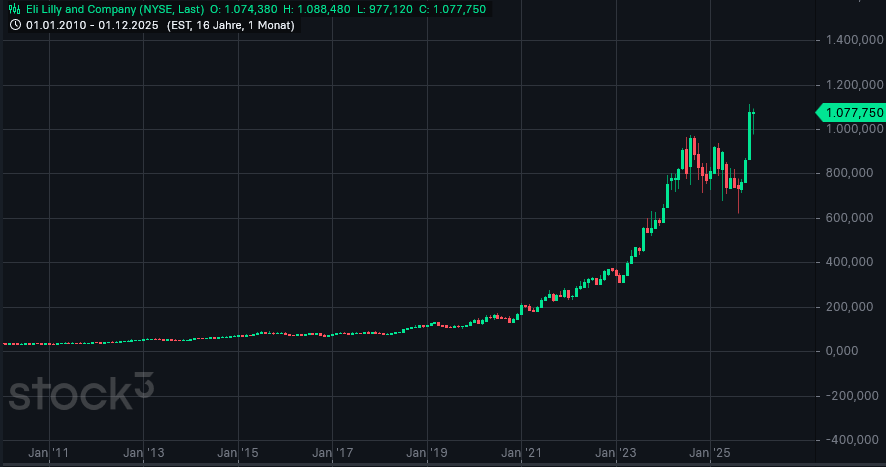Click the green 1.077,750 current price tag
Viewport: 886px width, 467px height.
852,113
